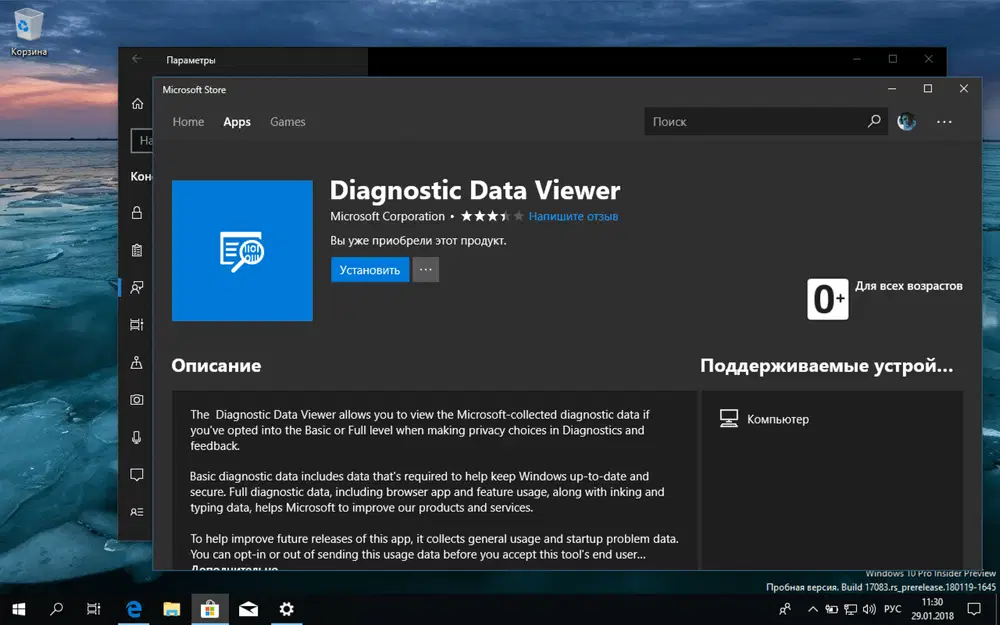Go to Home tab in Microsoft Store
This screenshot has width=1000, height=625.
pyautogui.click(x=188, y=122)
